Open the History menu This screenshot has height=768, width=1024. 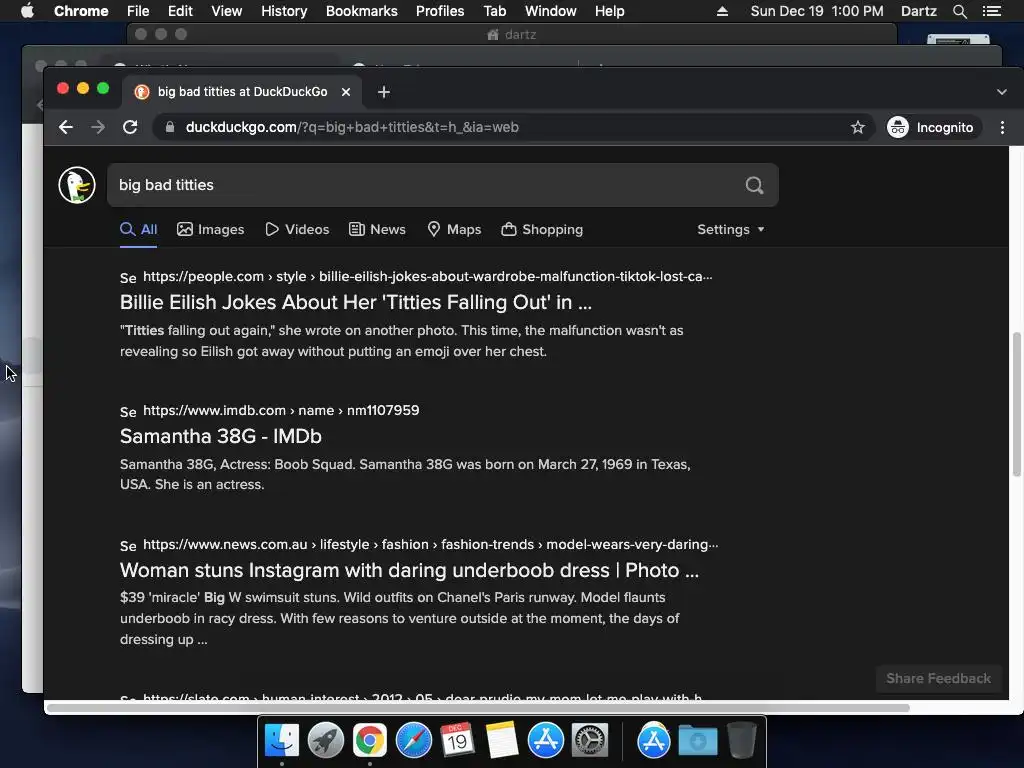click(284, 11)
